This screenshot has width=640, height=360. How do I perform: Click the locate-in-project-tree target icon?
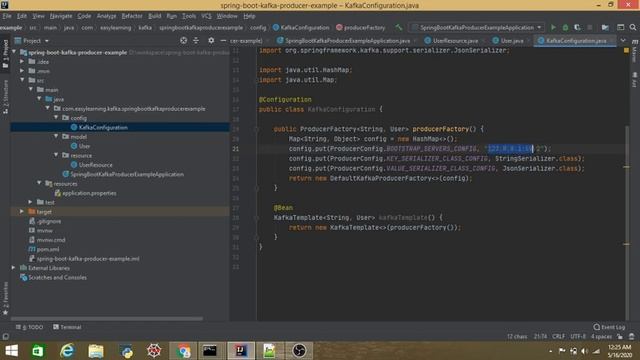pyautogui.click(x=184, y=40)
